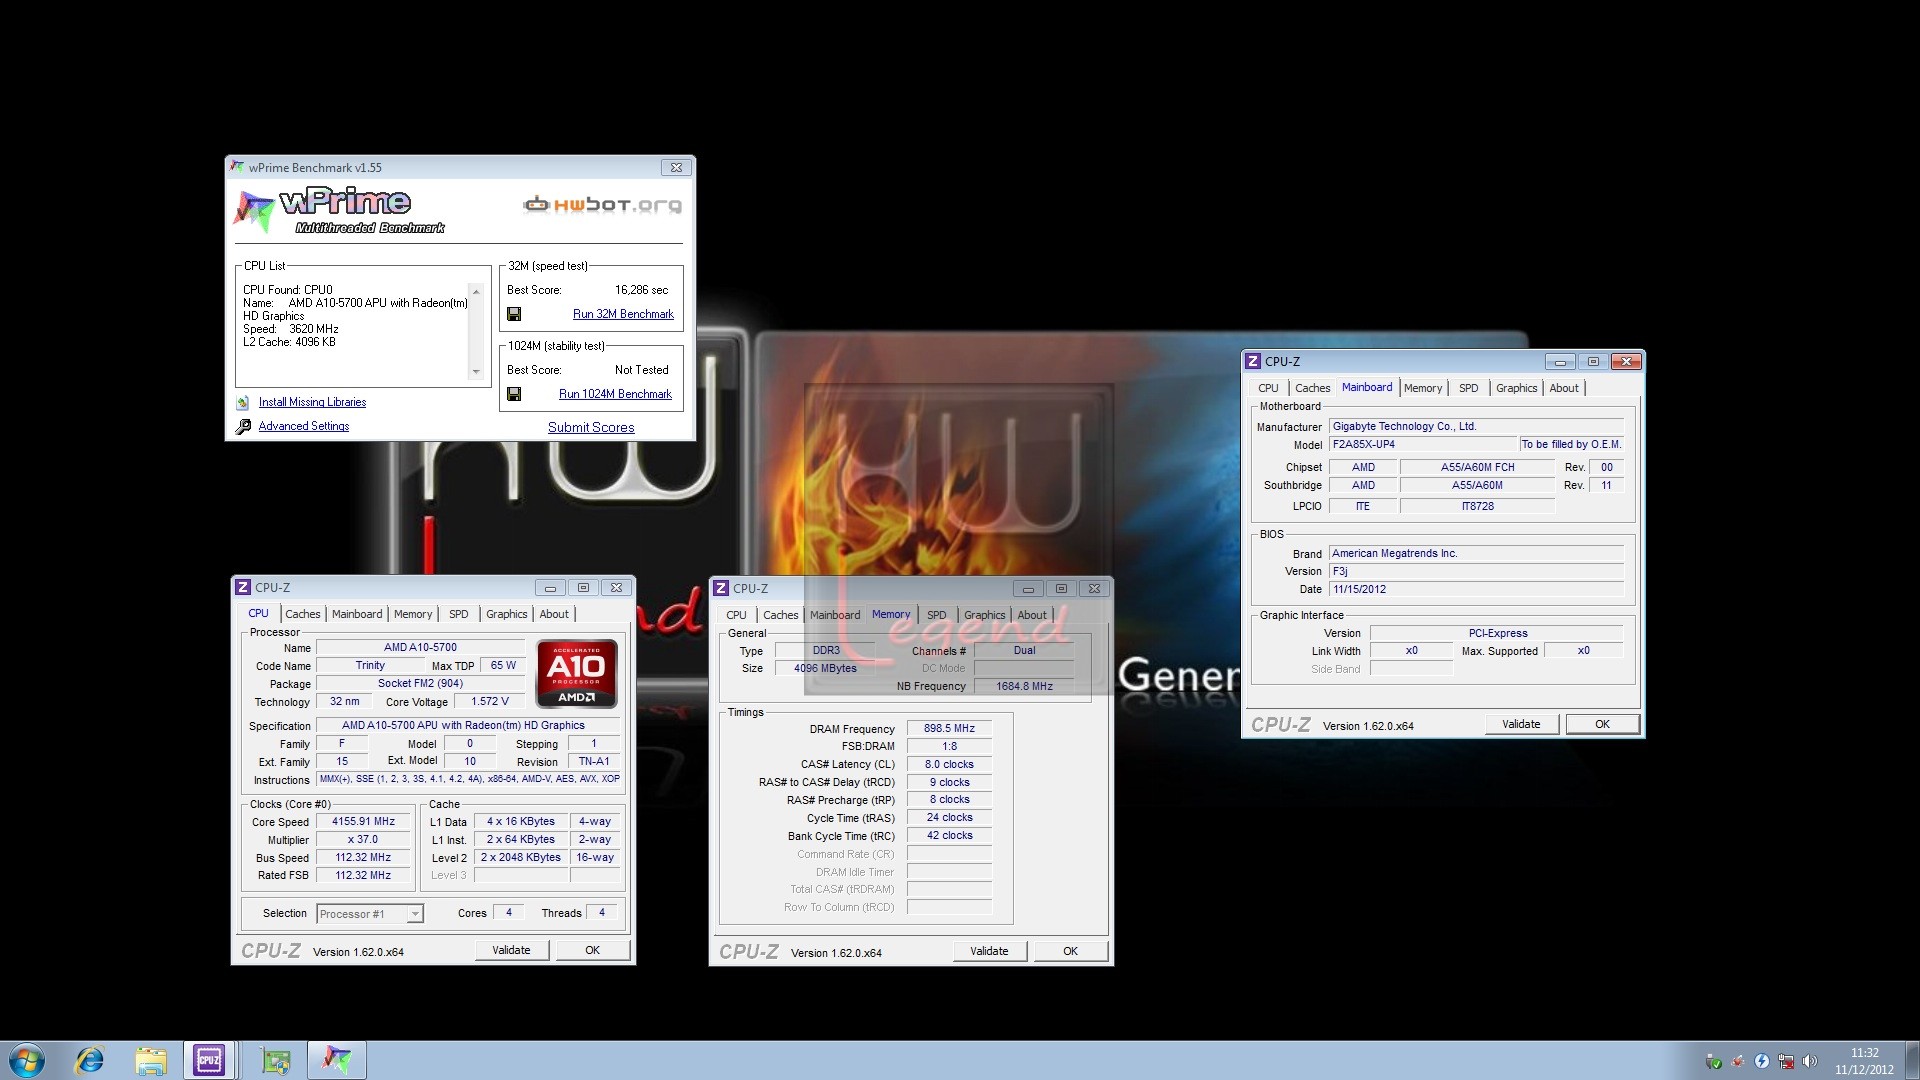The height and width of the screenshot is (1080, 1920).
Task: Switch to CPU tab in Mainboard window
Action: [1268, 388]
